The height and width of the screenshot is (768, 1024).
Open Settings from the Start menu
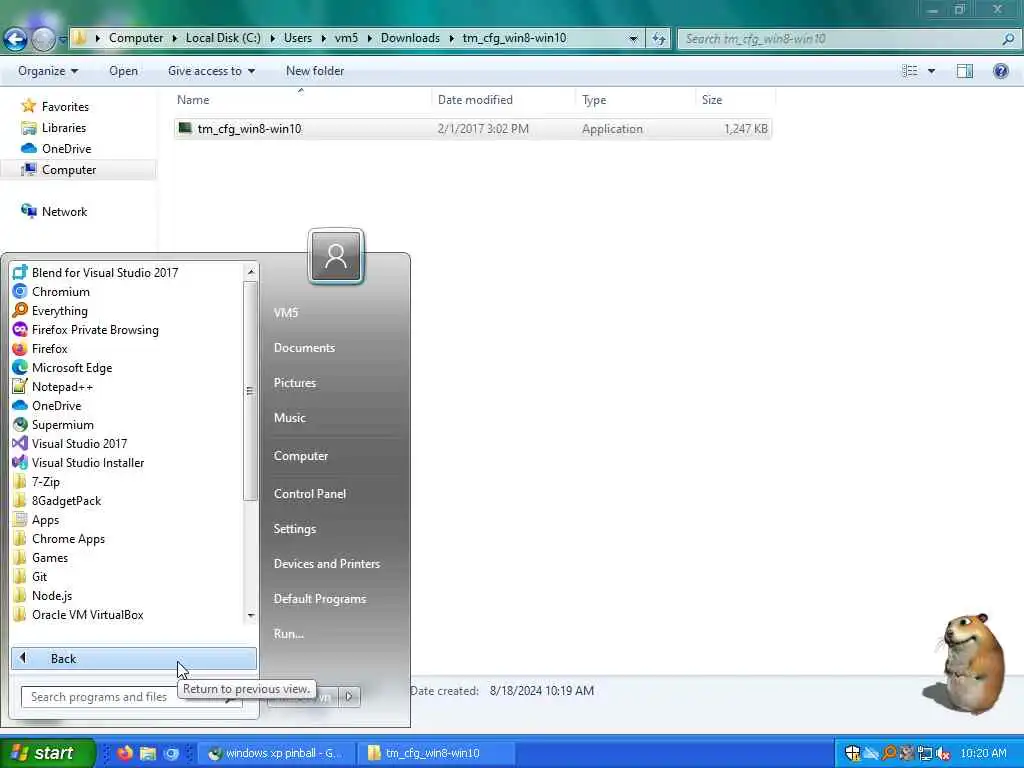pyautogui.click(x=295, y=528)
